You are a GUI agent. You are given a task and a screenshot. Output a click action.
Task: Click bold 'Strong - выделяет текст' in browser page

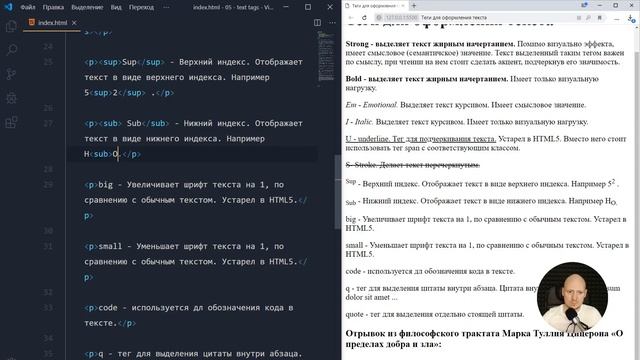coord(430,44)
